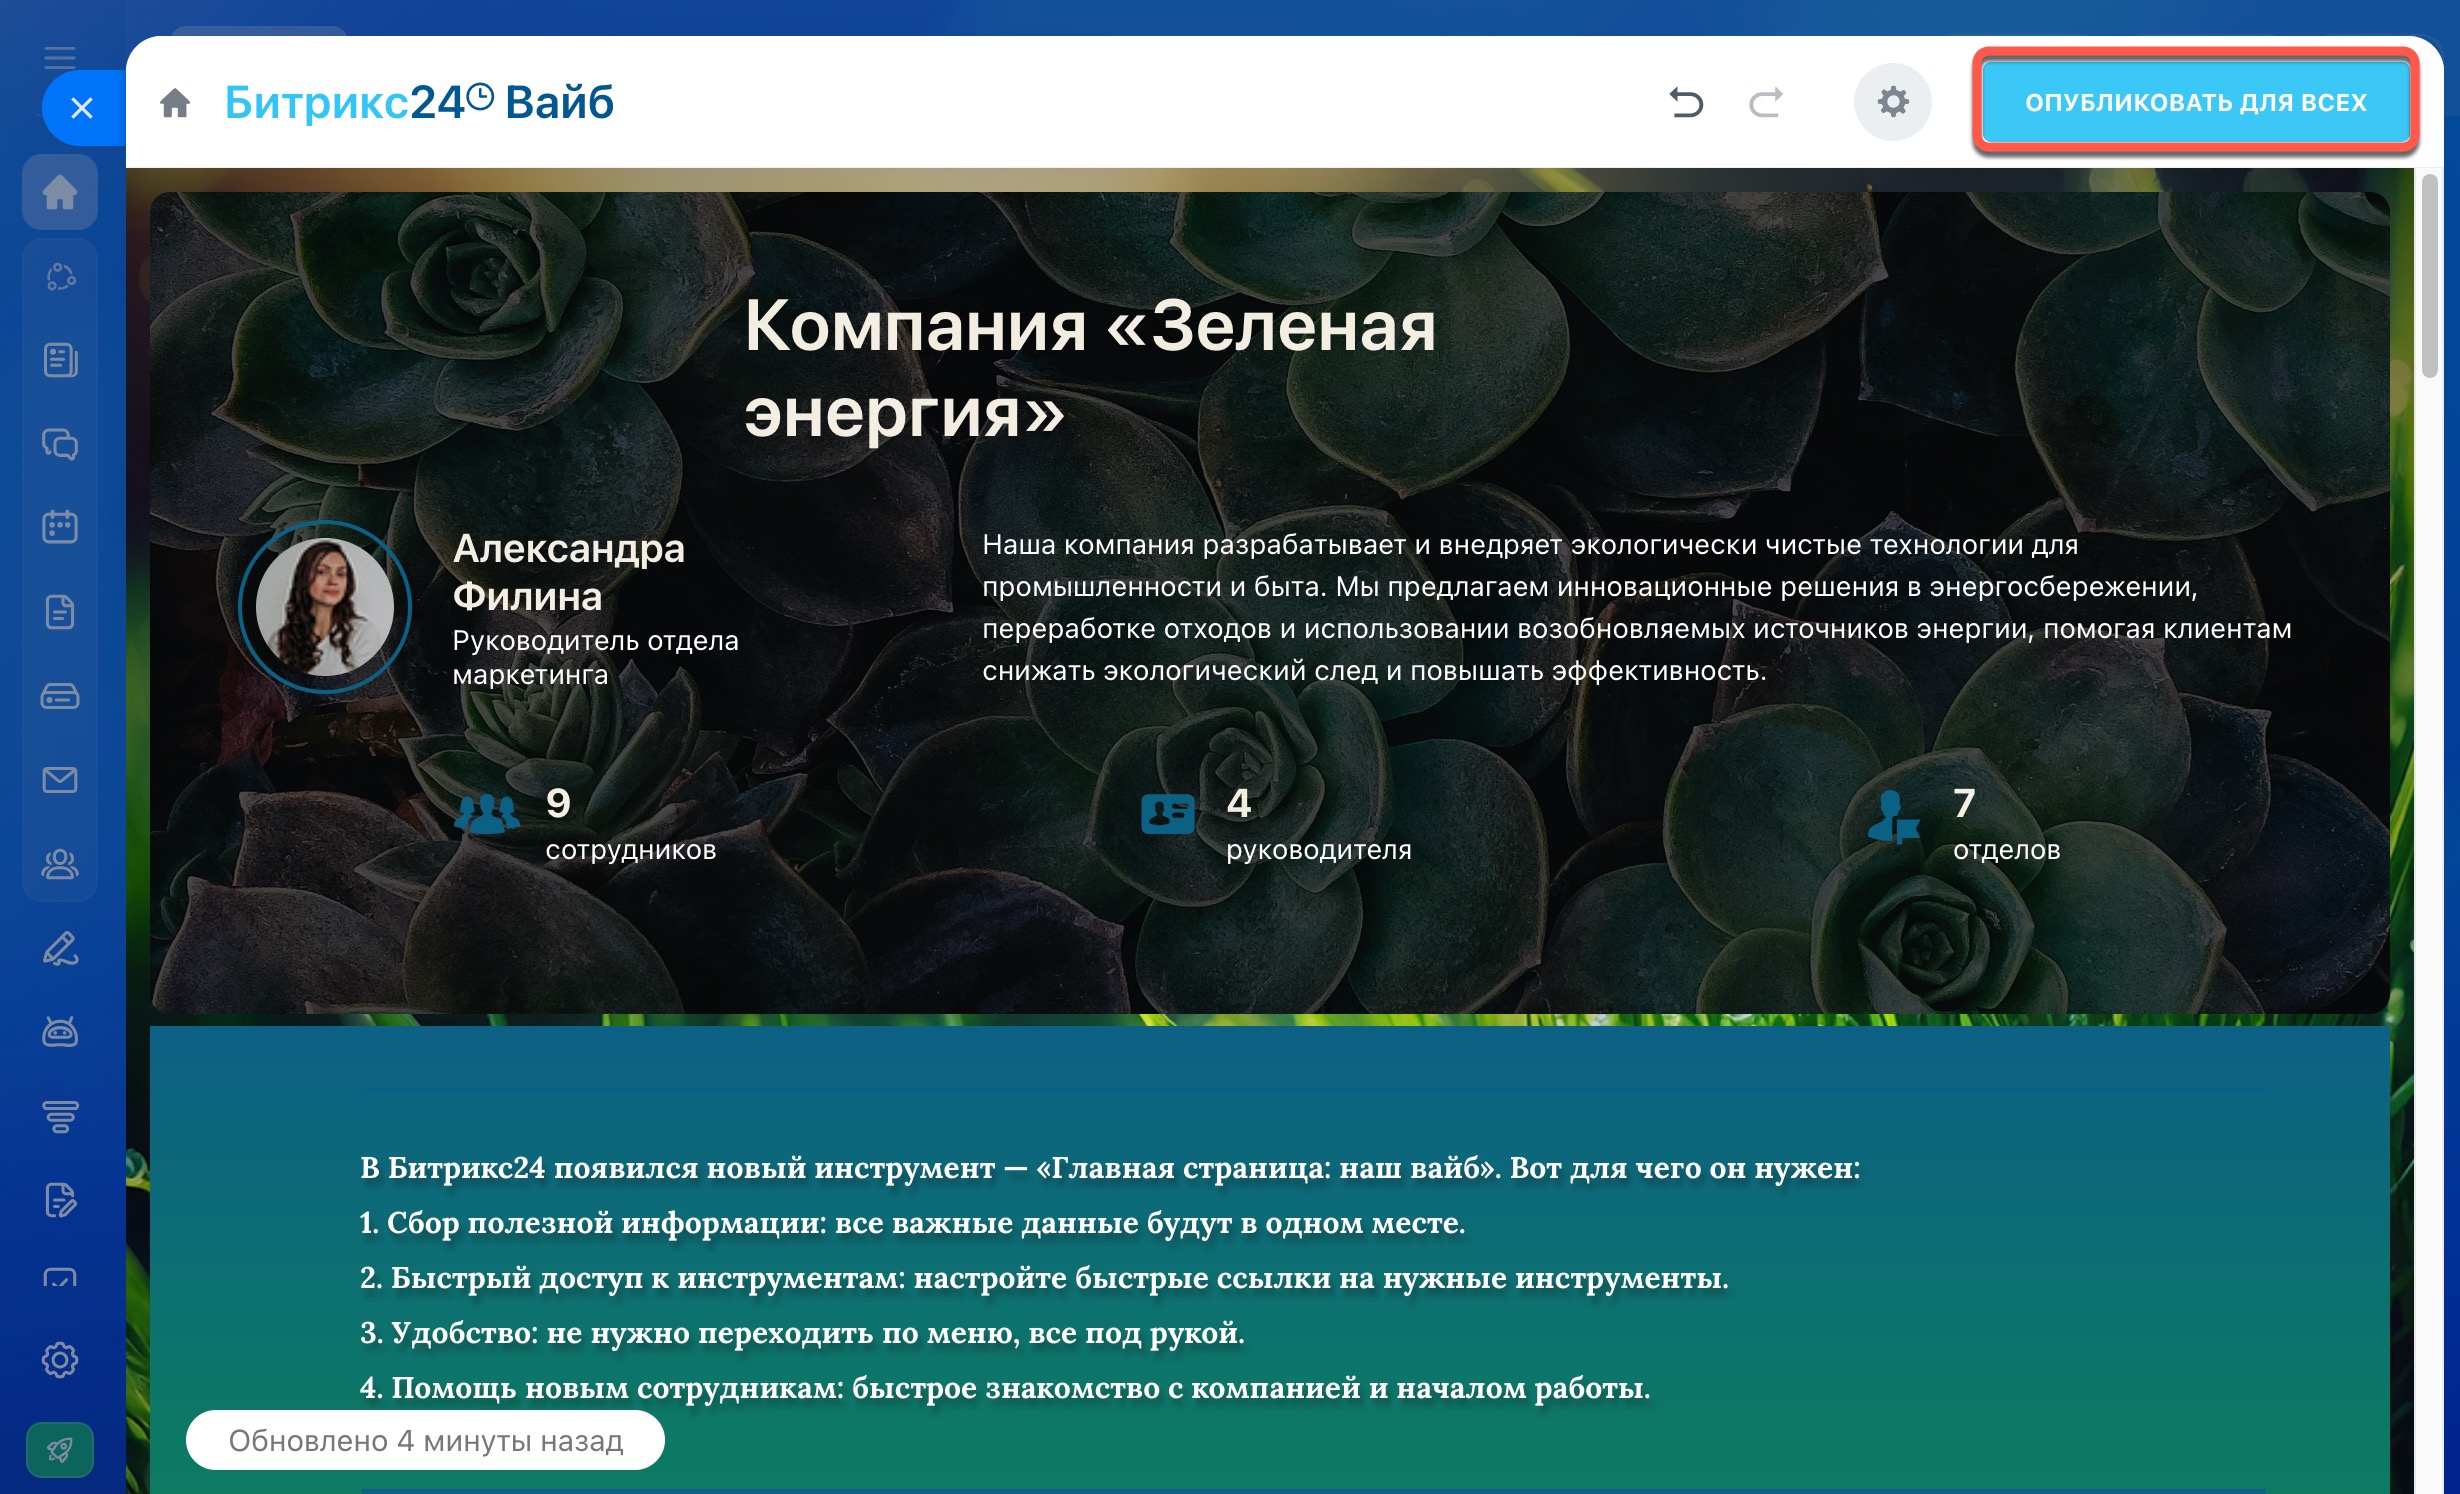Click the home icon beside Битрикс24 Вайб

[175, 102]
